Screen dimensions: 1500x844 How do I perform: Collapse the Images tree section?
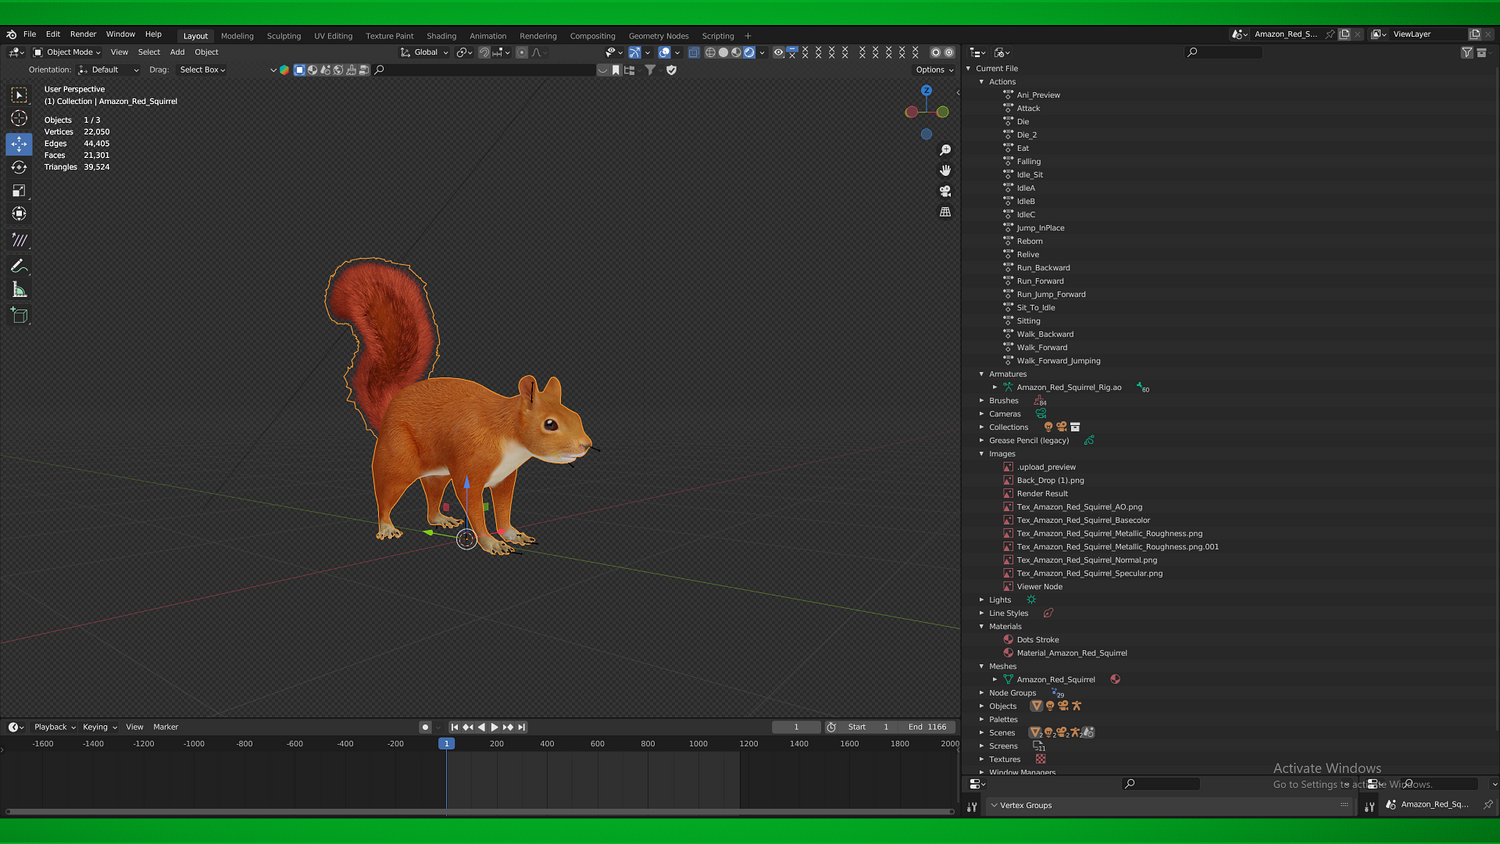[x=982, y=454]
